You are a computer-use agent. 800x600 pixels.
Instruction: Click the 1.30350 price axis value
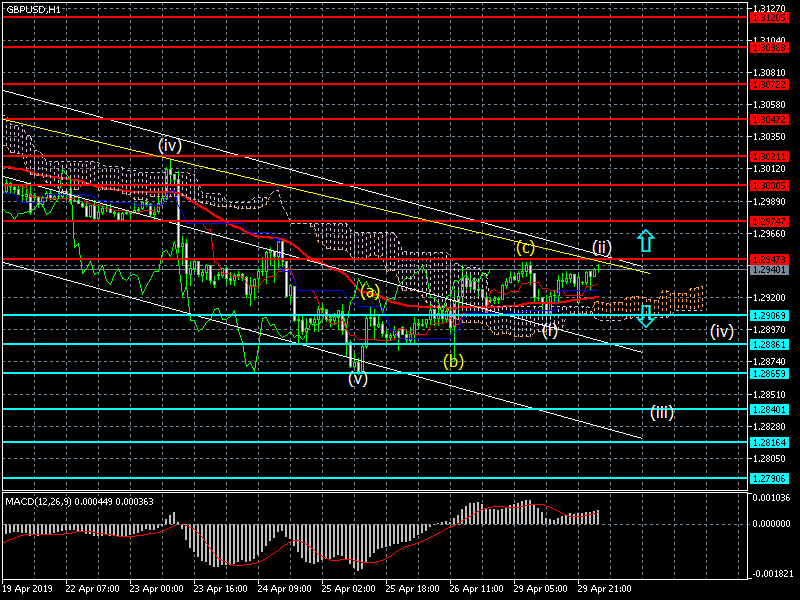pos(769,137)
